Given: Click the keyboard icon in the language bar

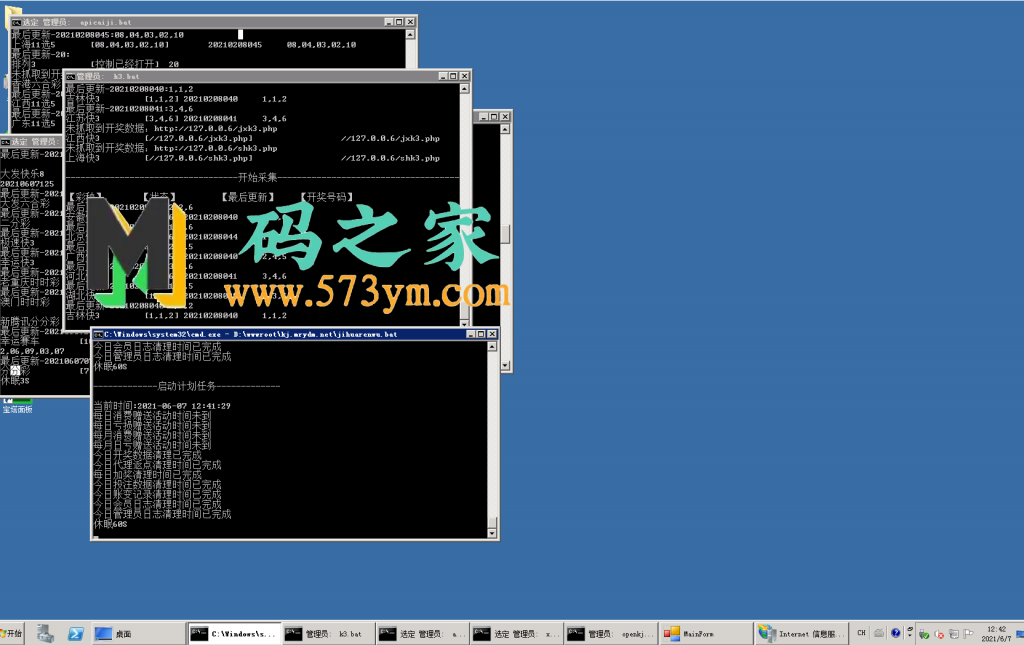Looking at the screenshot, I should click(x=879, y=633).
